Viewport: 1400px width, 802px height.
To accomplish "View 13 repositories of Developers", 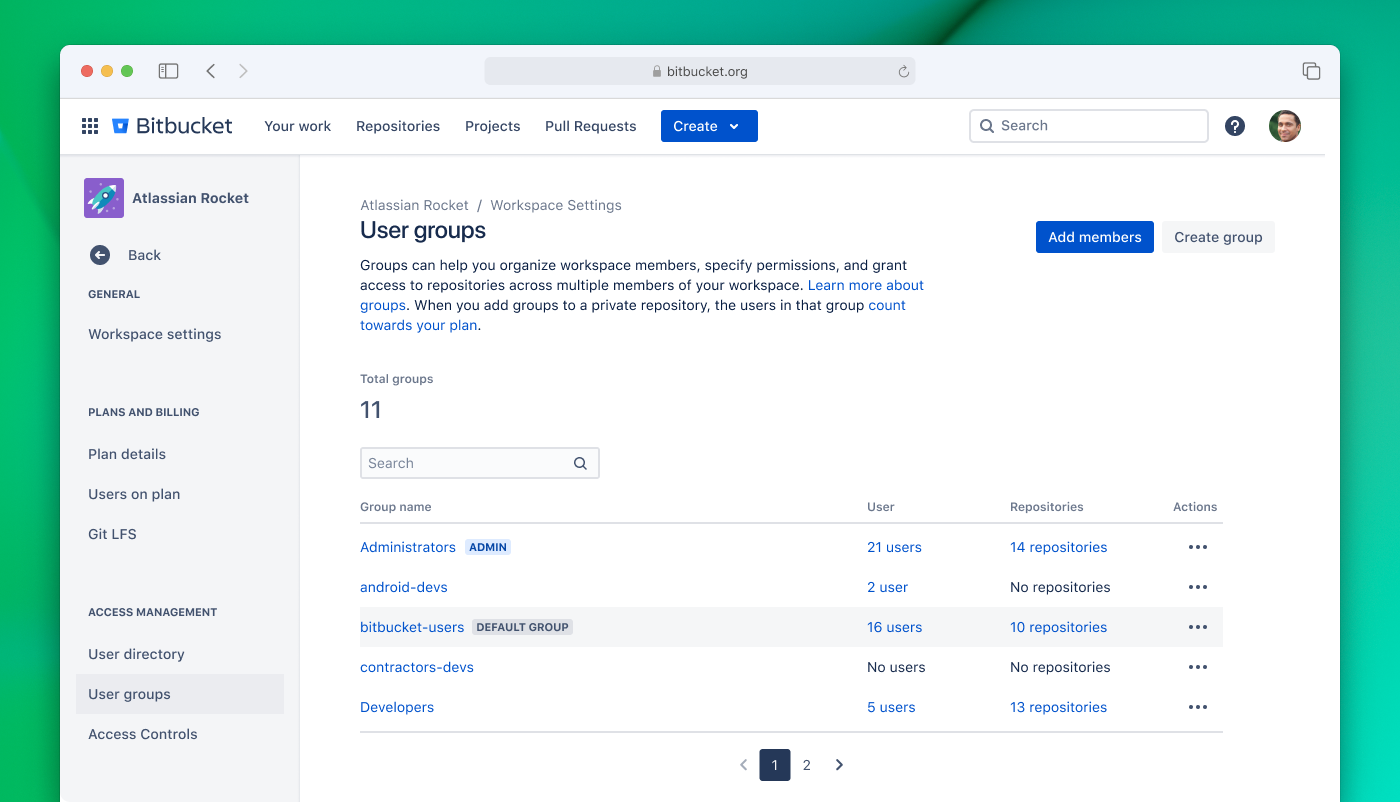I will [x=1058, y=707].
